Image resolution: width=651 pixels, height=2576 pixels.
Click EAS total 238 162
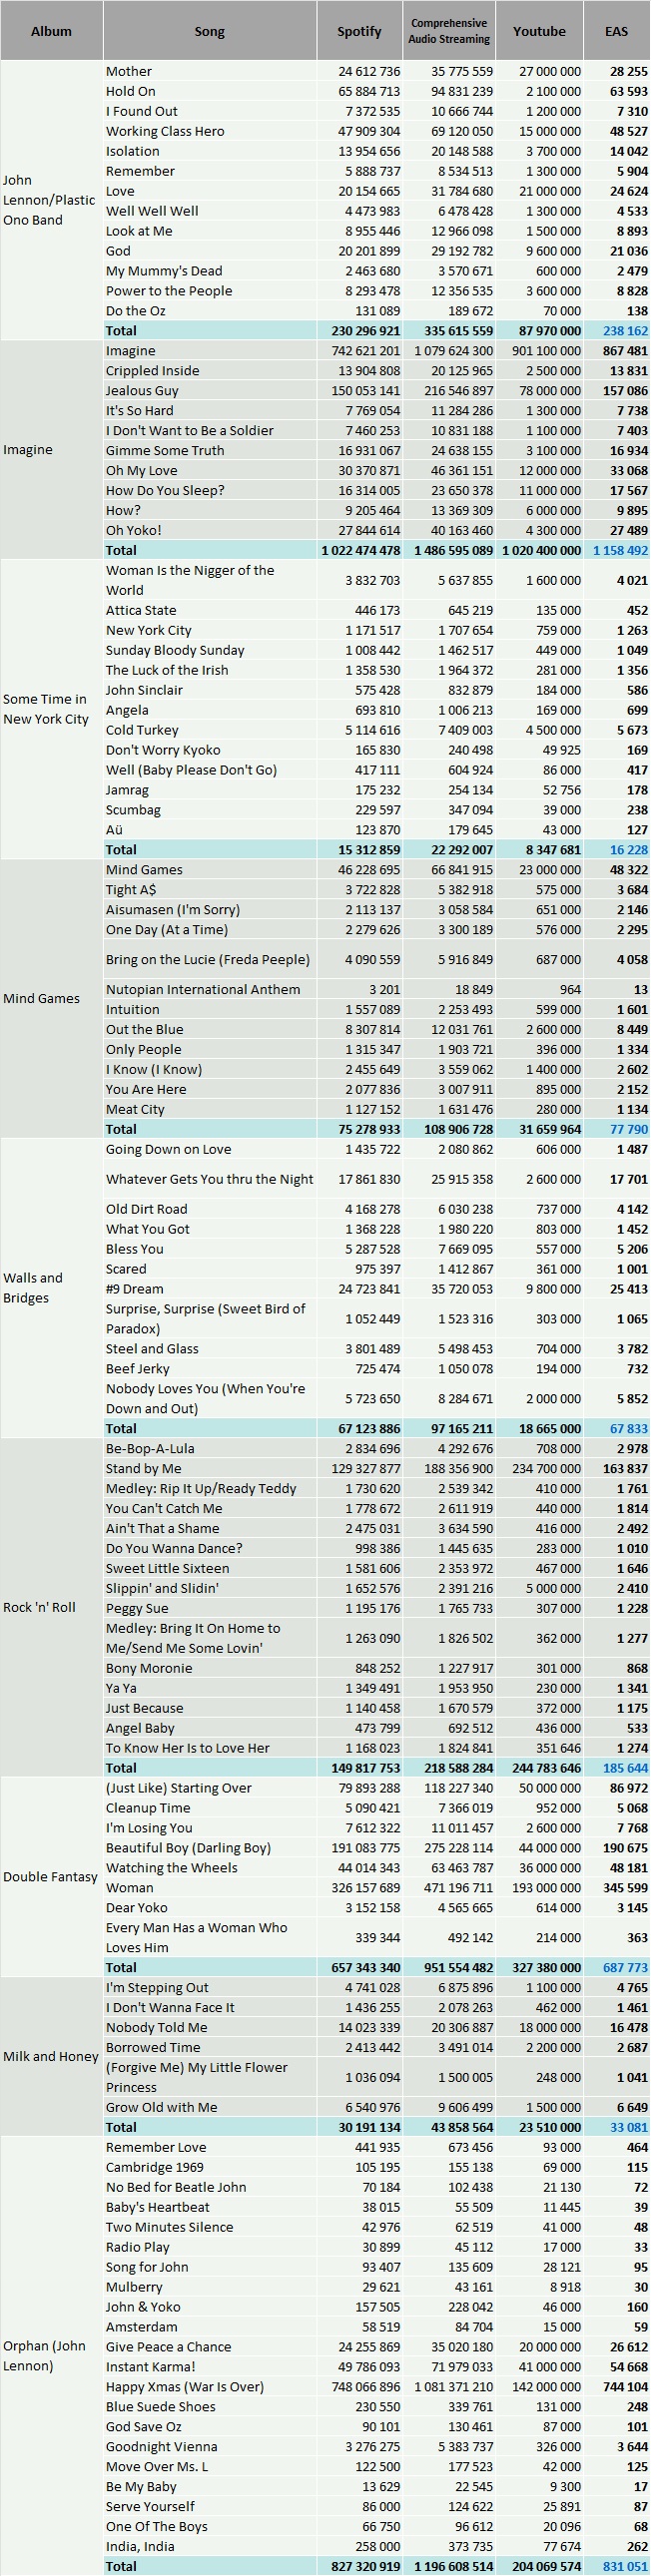[624, 331]
